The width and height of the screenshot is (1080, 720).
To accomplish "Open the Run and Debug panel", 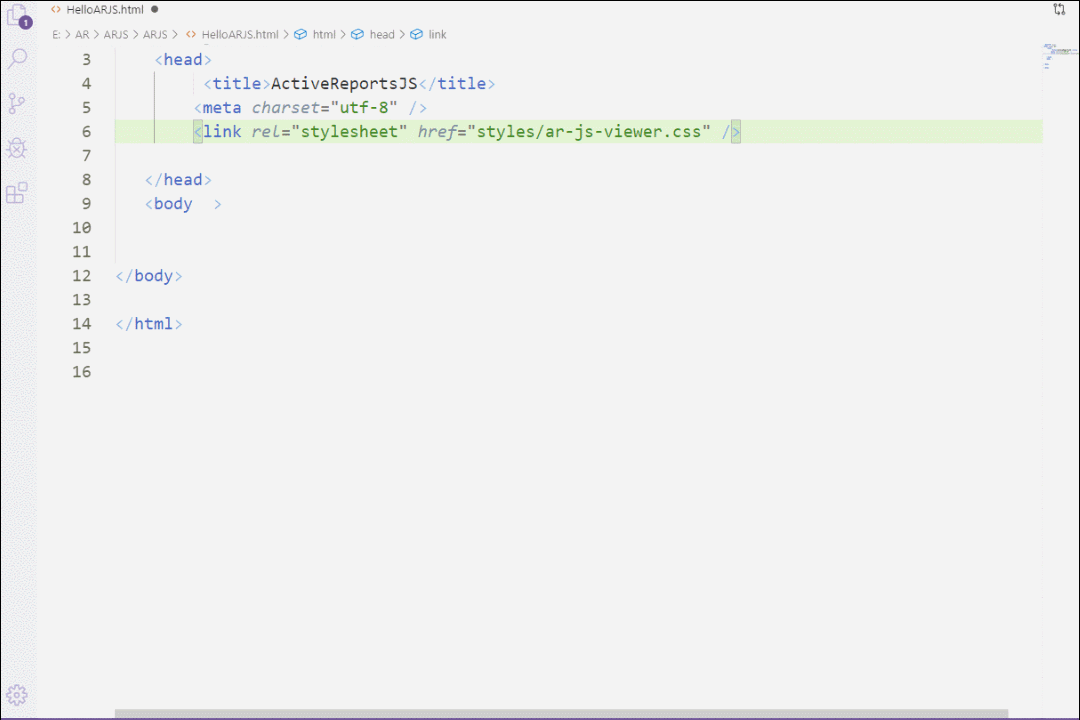I will 17,148.
